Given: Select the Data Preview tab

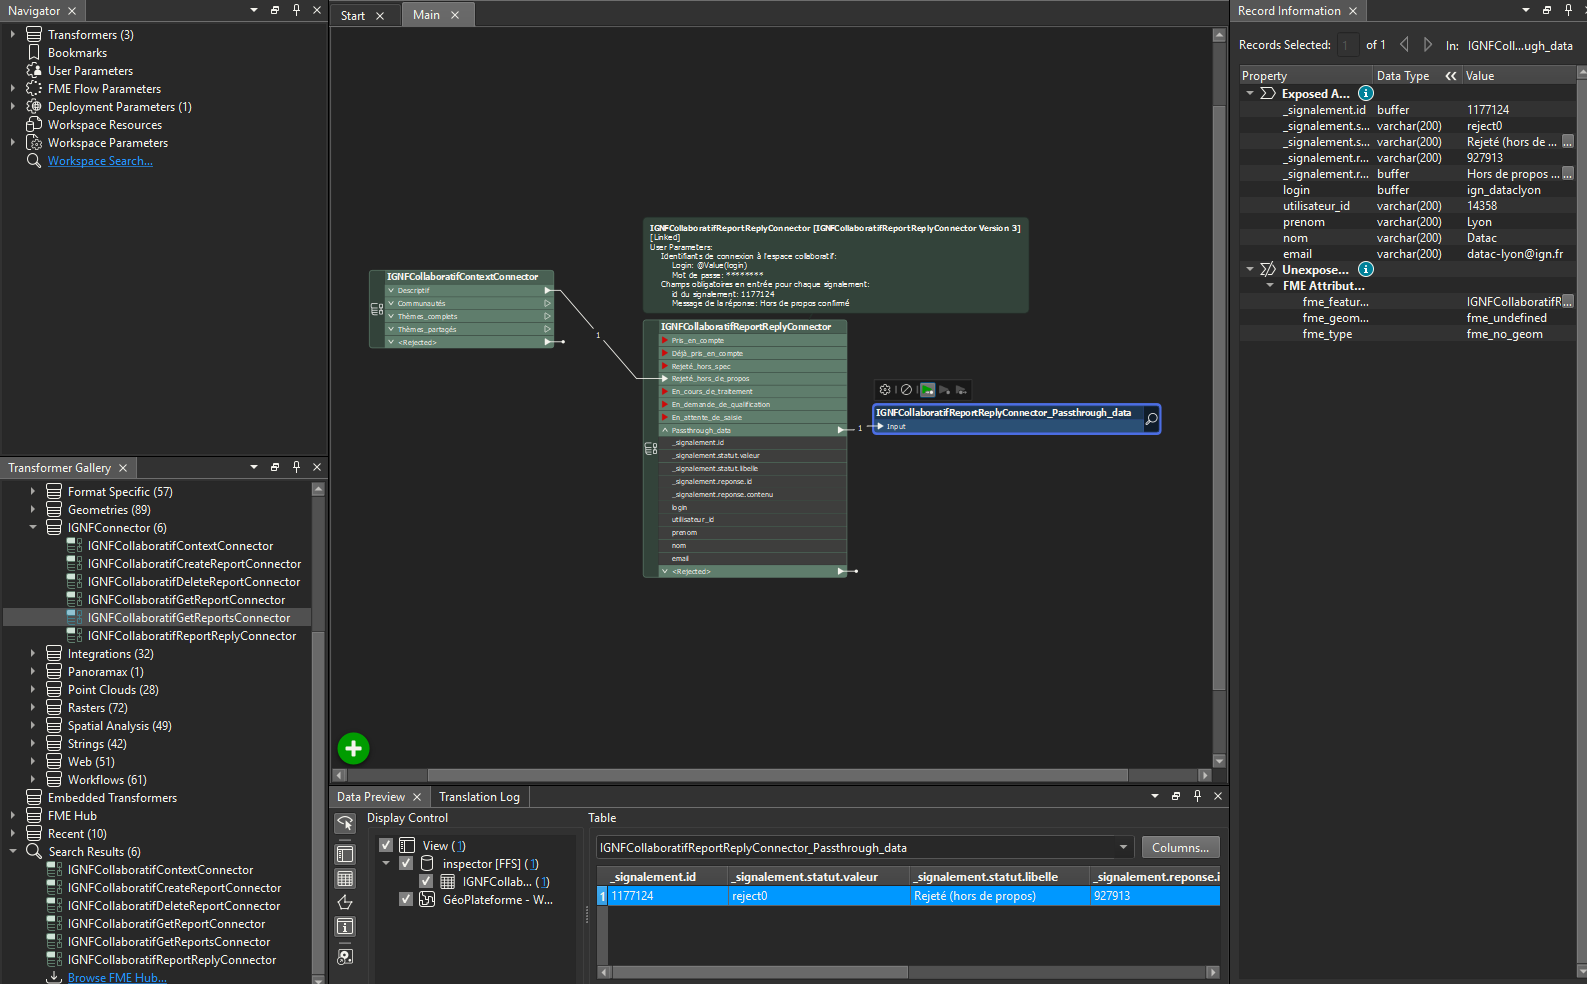Looking at the screenshot, I should click(371, 797).
